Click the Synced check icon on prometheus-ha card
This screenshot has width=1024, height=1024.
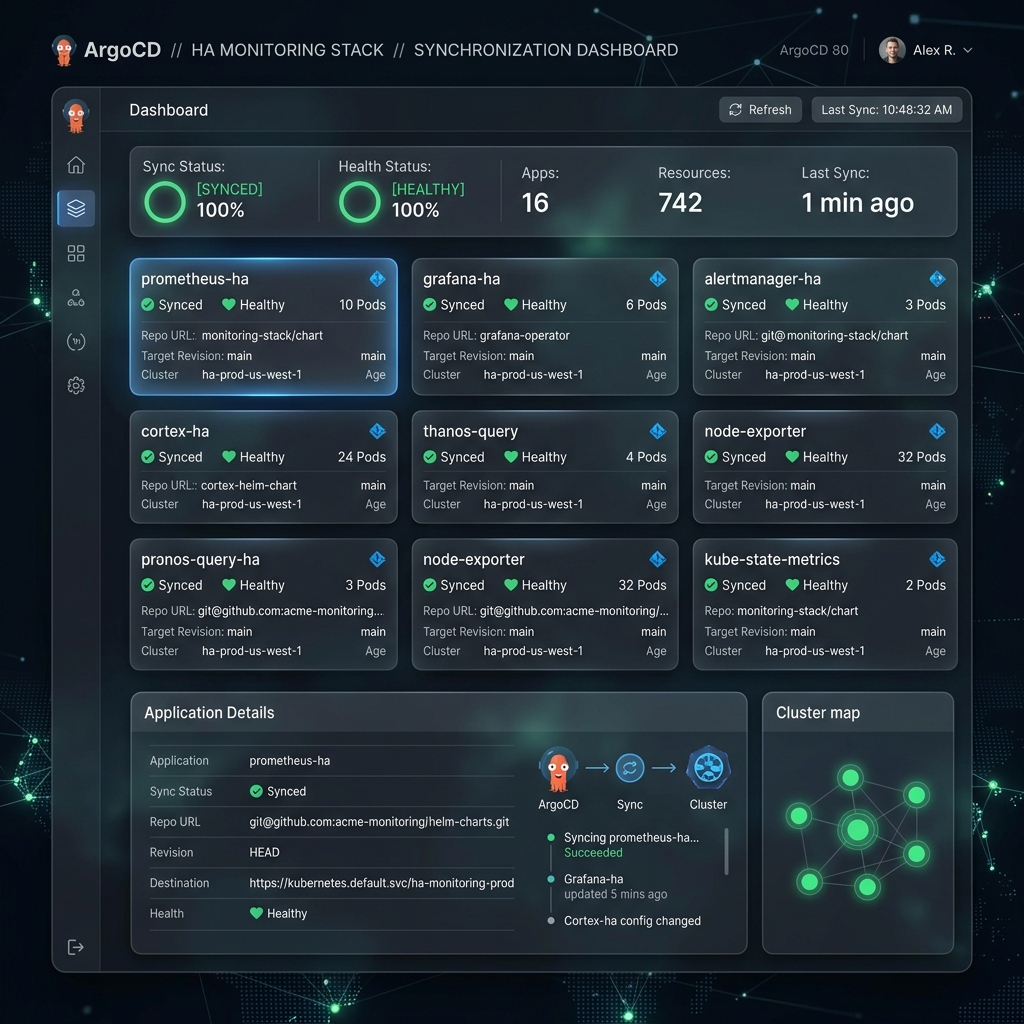[148, 305]
